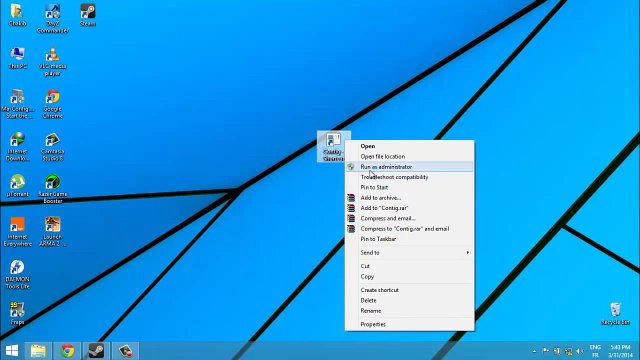The width and height of the screenshot is (640, 360).
Task: Open the network tray icon
Action: coord(568,351)
